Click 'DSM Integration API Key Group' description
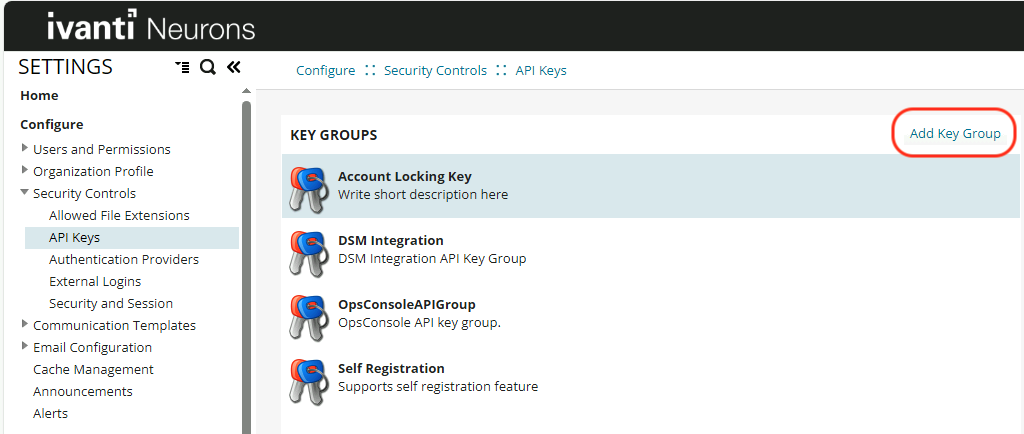Screen dimensions: 1024x434 [x=432, y=258]
